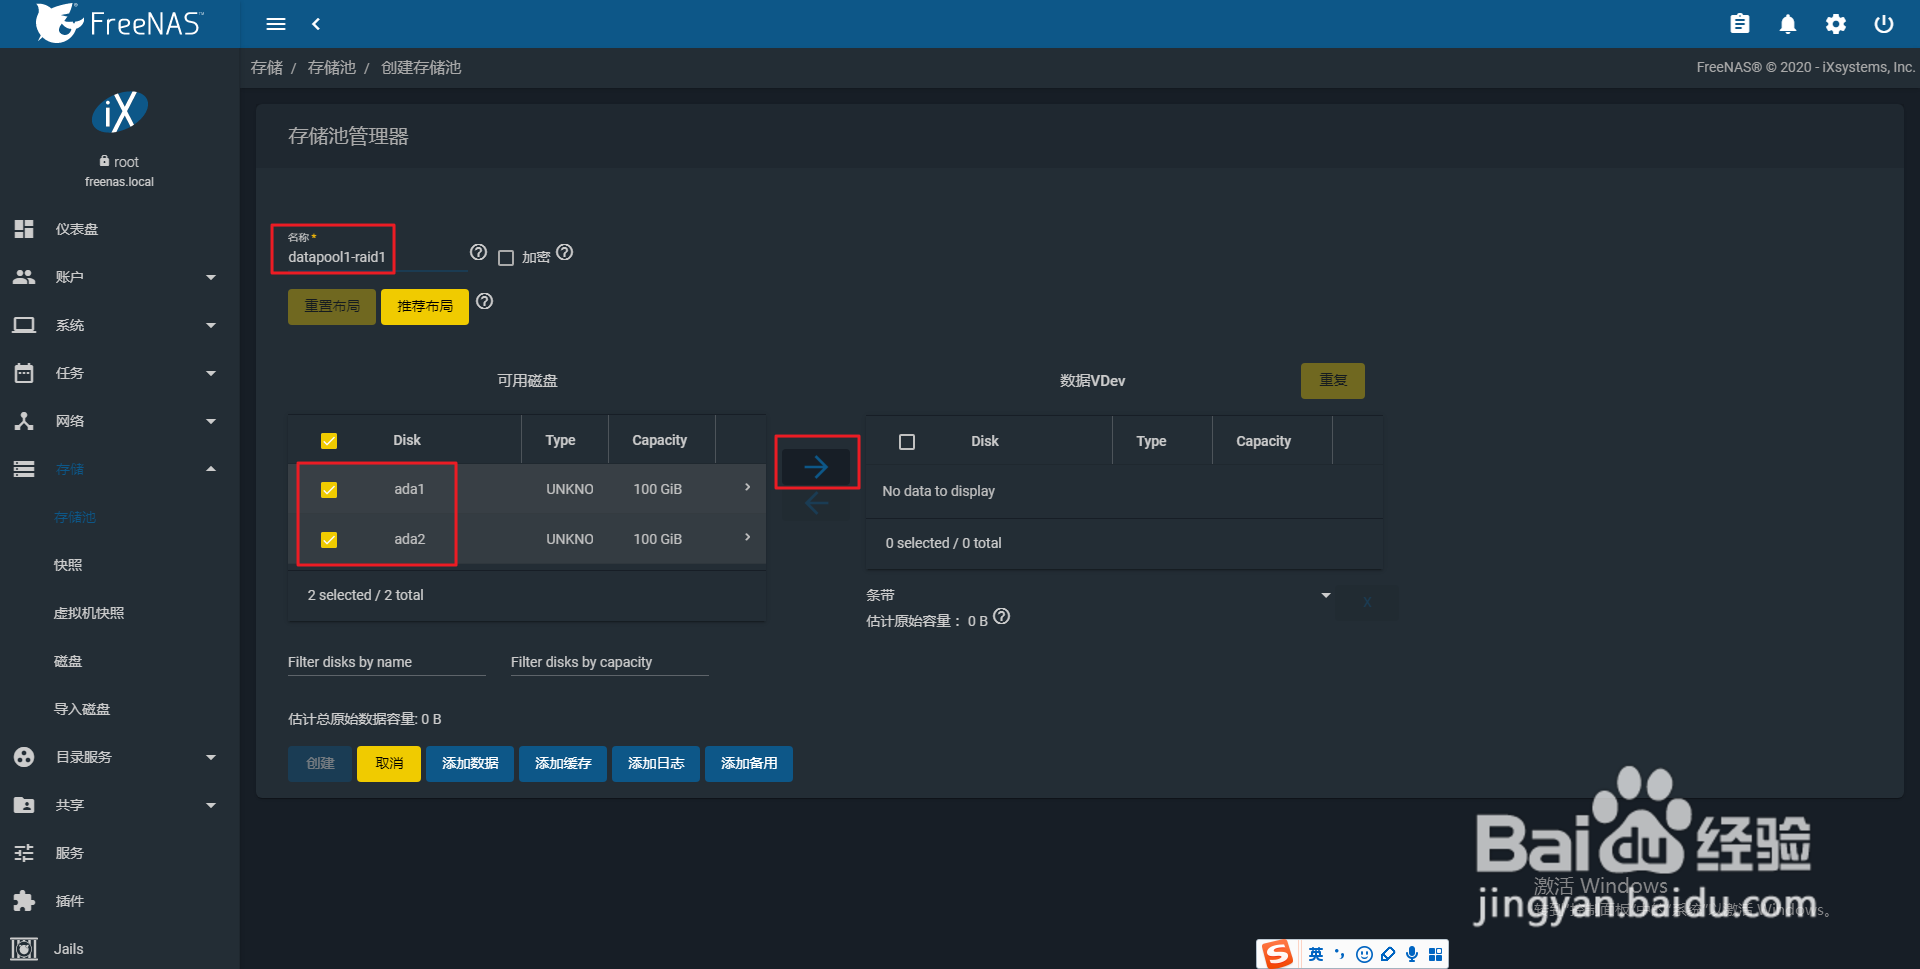Expand the 系统 sidebar menu
Viewport: 1920px width, 969px height.
click(x=120, y=325)
